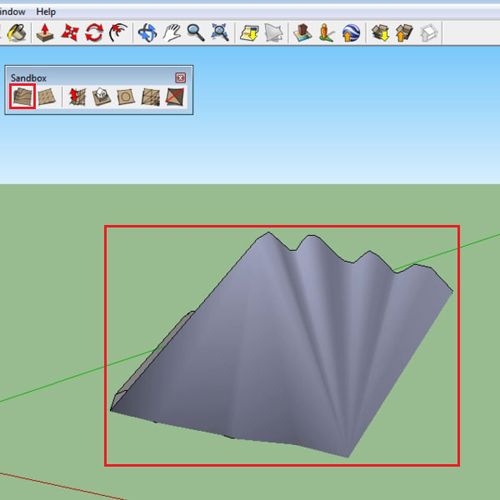Click the Get Current View icon

[249, 33]
